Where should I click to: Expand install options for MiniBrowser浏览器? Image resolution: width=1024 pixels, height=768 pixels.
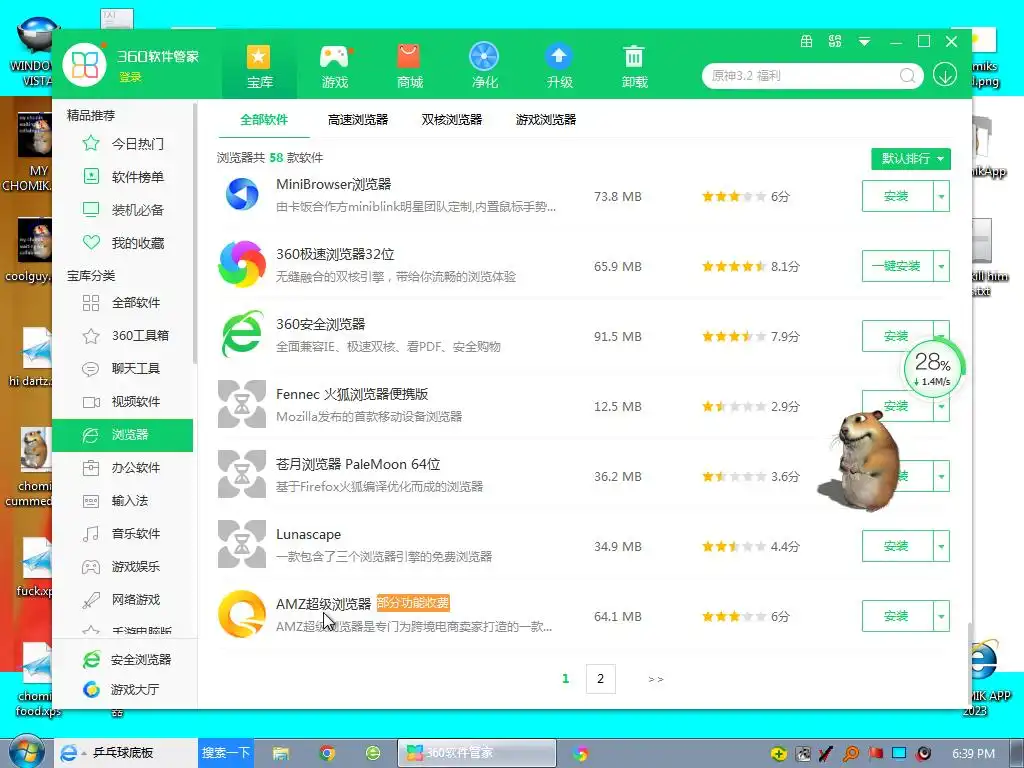coord(941,196)
